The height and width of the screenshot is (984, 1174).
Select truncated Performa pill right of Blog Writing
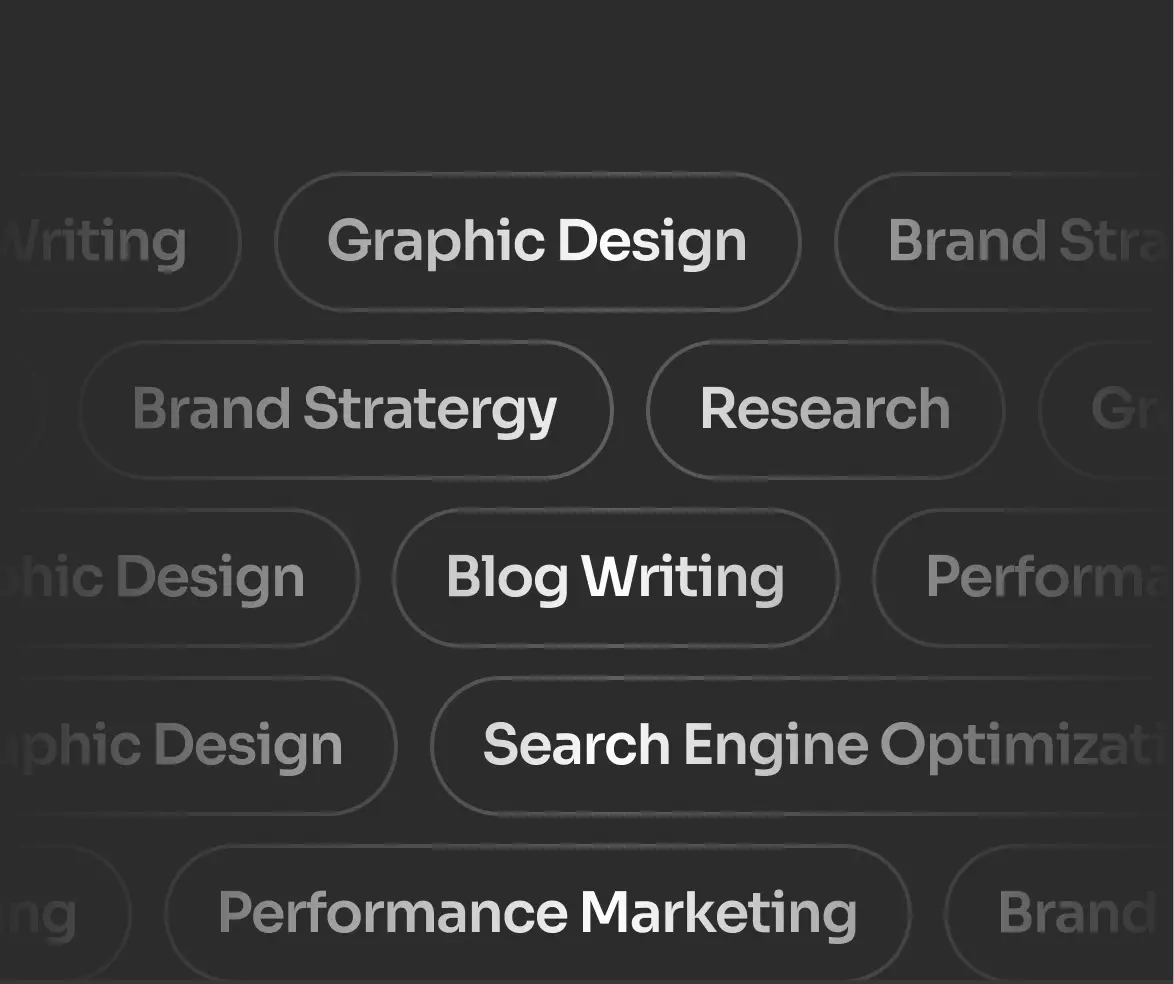pyautogui.click(x=1030, y=578)
